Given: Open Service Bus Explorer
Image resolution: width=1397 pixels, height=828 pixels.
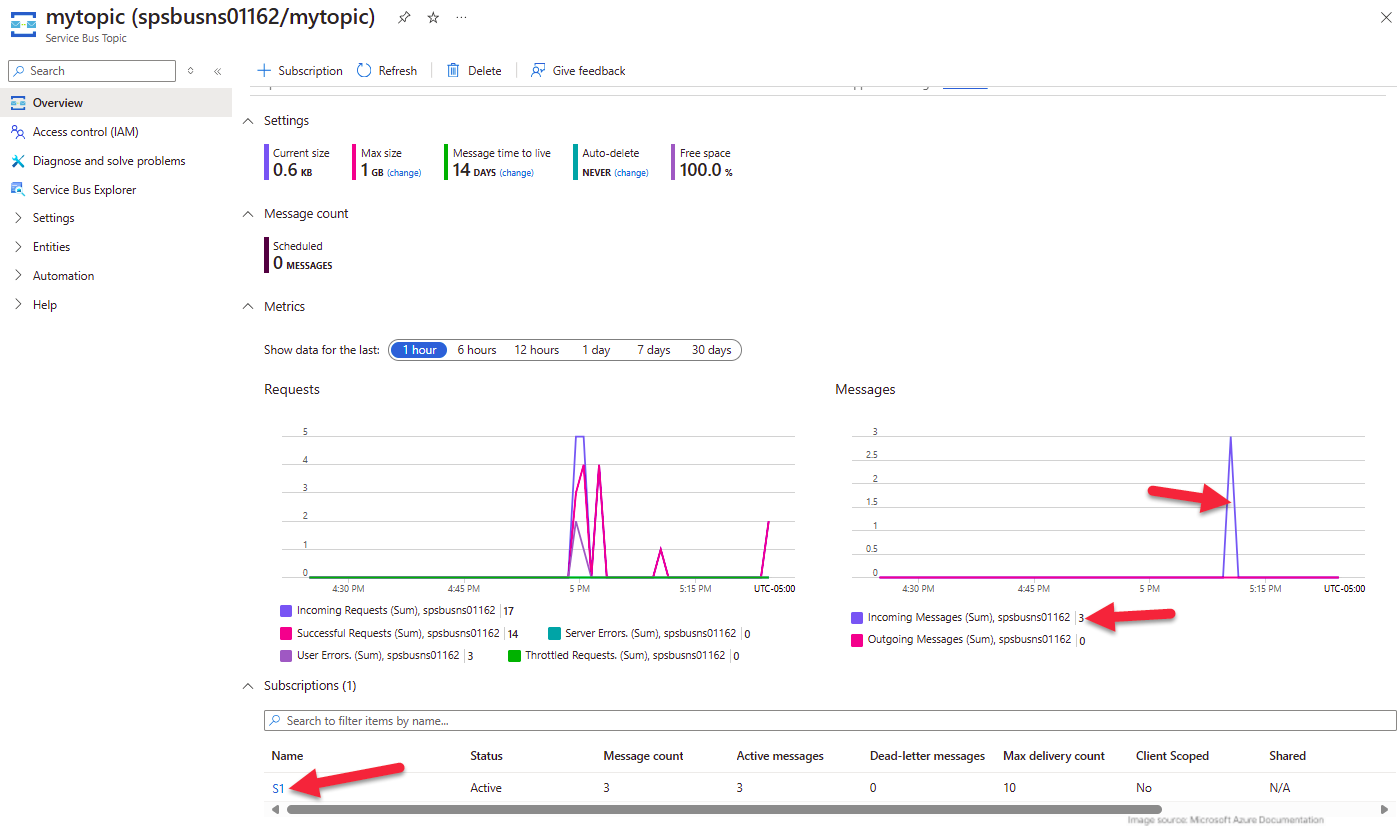Looking at the screenshot, I should [84, 190].
